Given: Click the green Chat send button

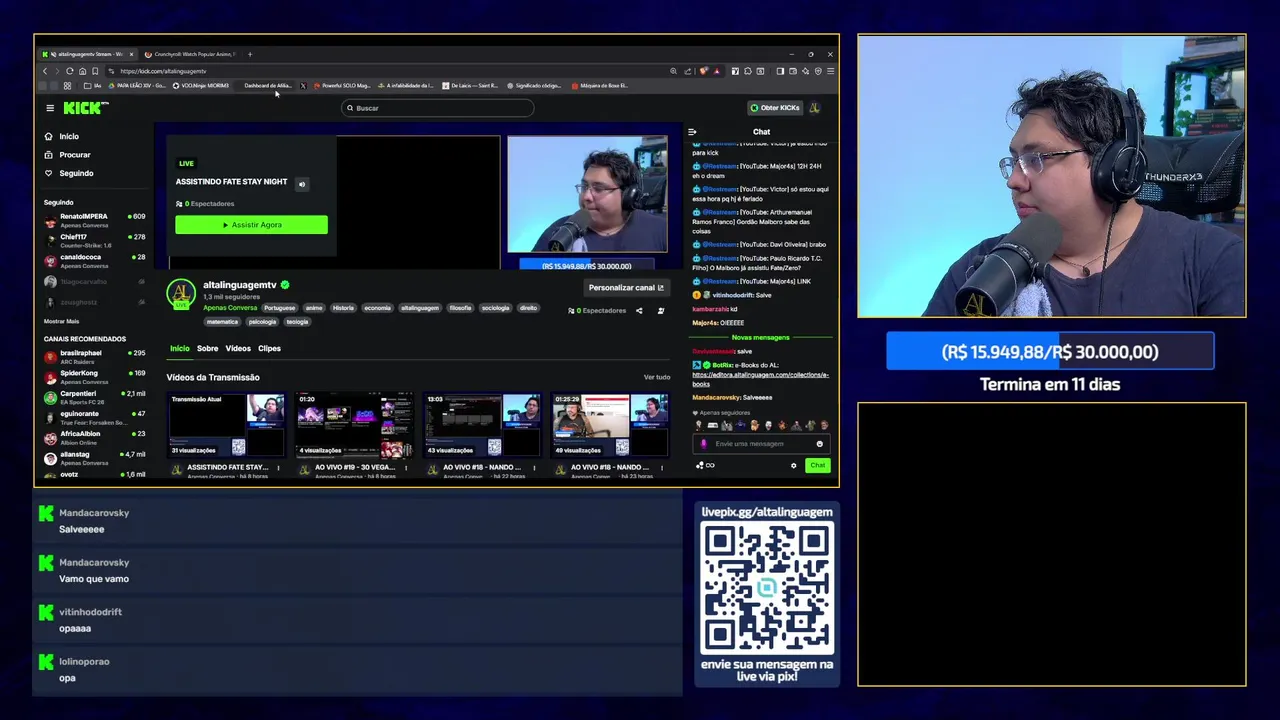Looking at the screenshot, I should 818,465.
